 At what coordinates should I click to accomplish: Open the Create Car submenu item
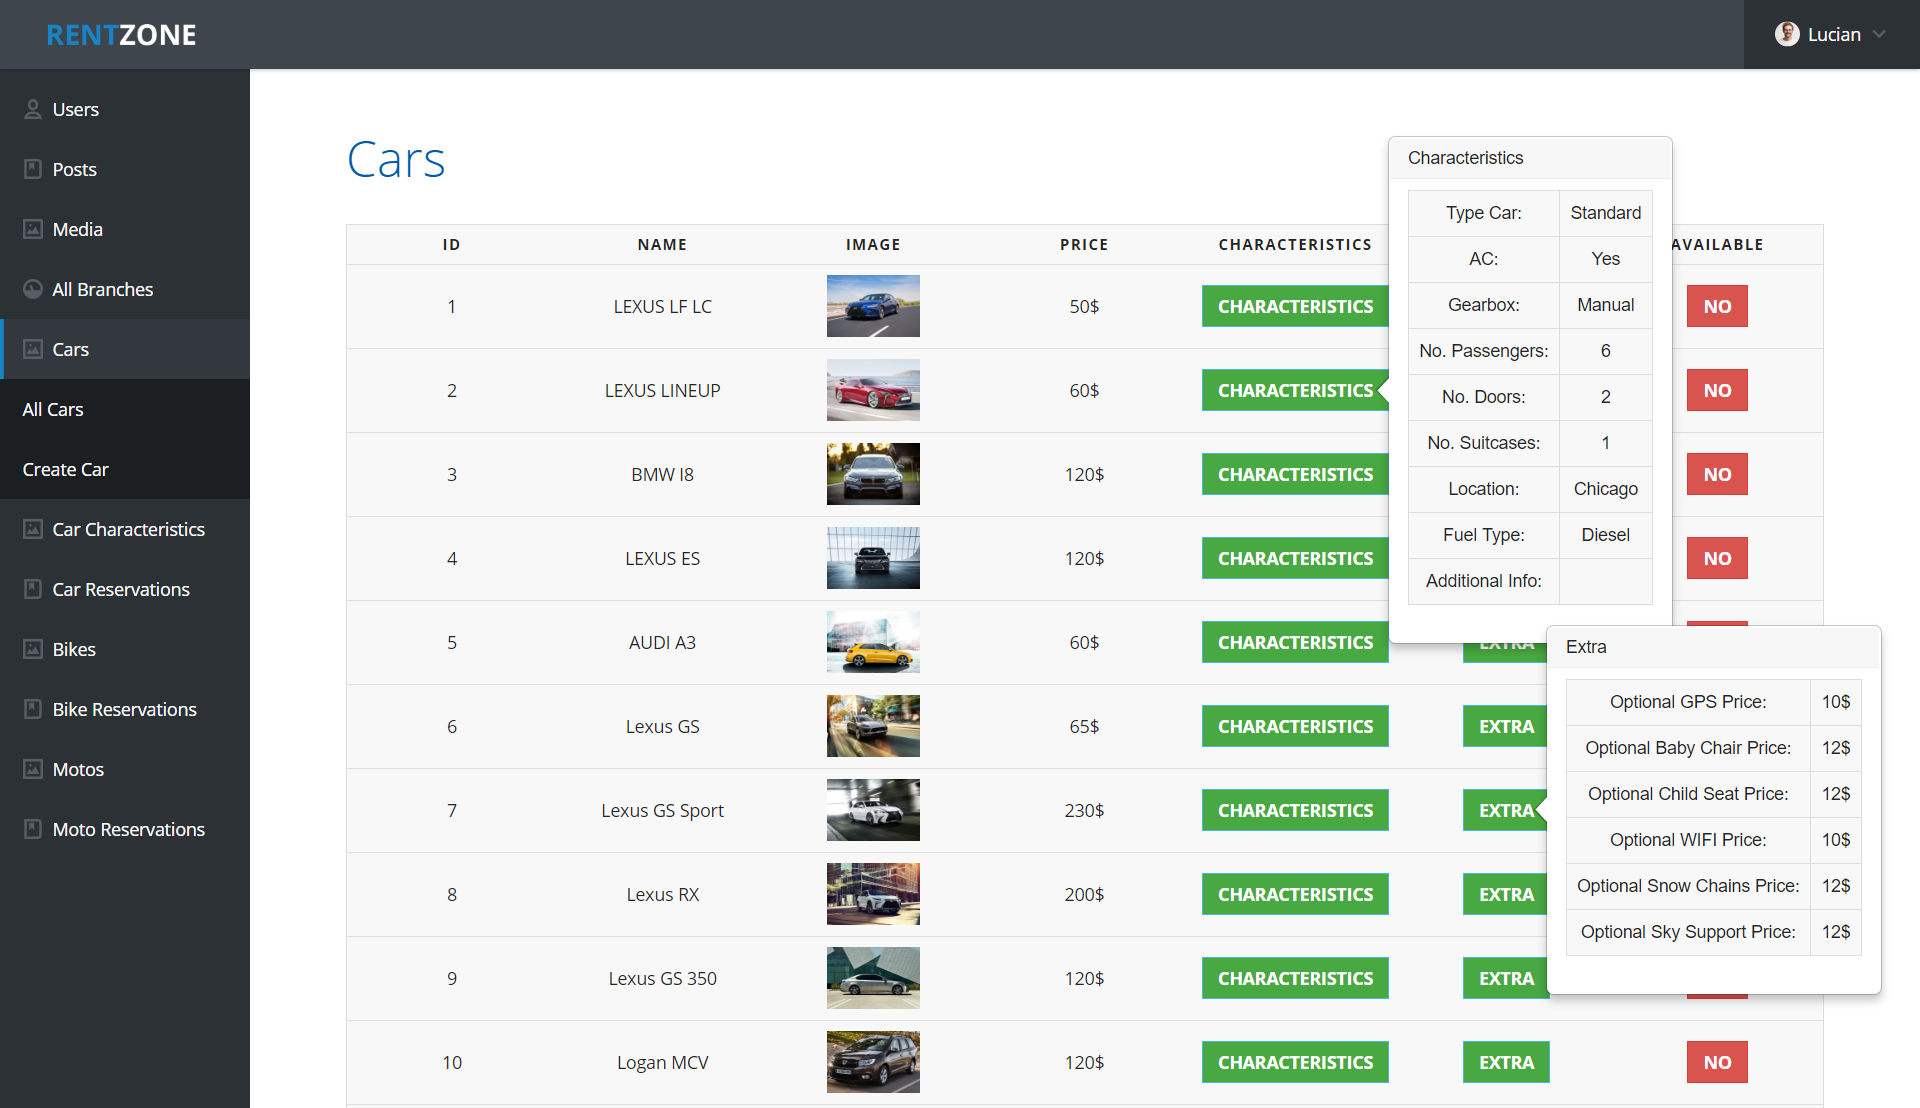[66, 469]
